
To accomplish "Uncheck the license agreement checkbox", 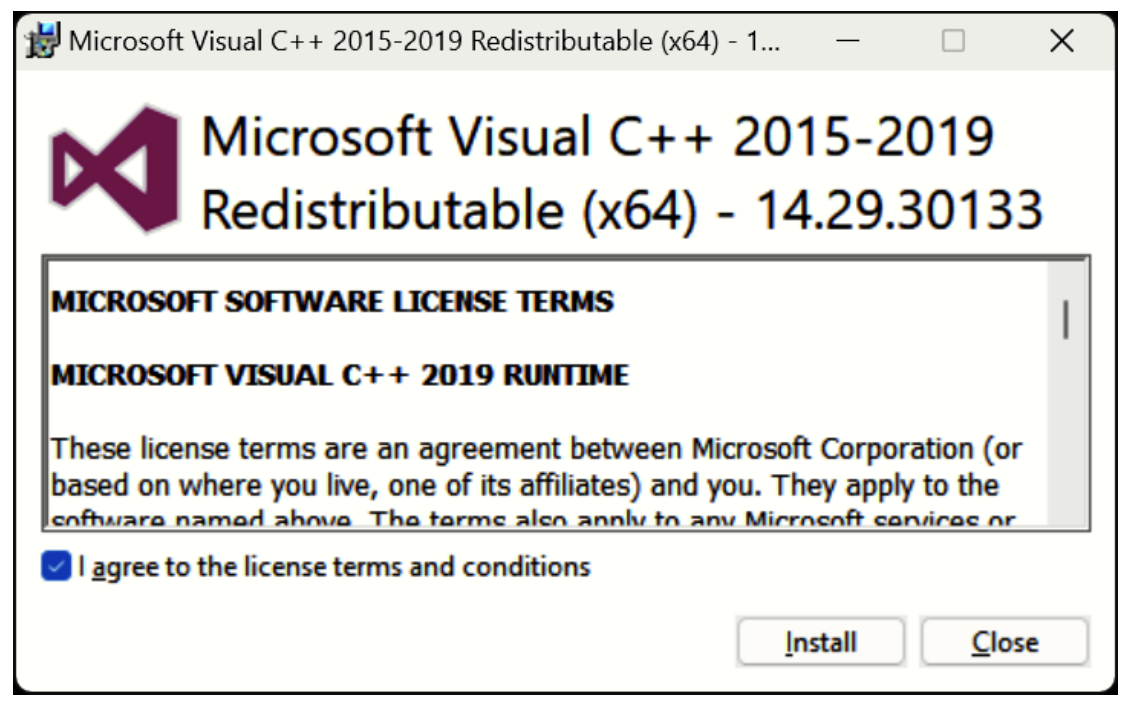I will (x=56, y=567).
